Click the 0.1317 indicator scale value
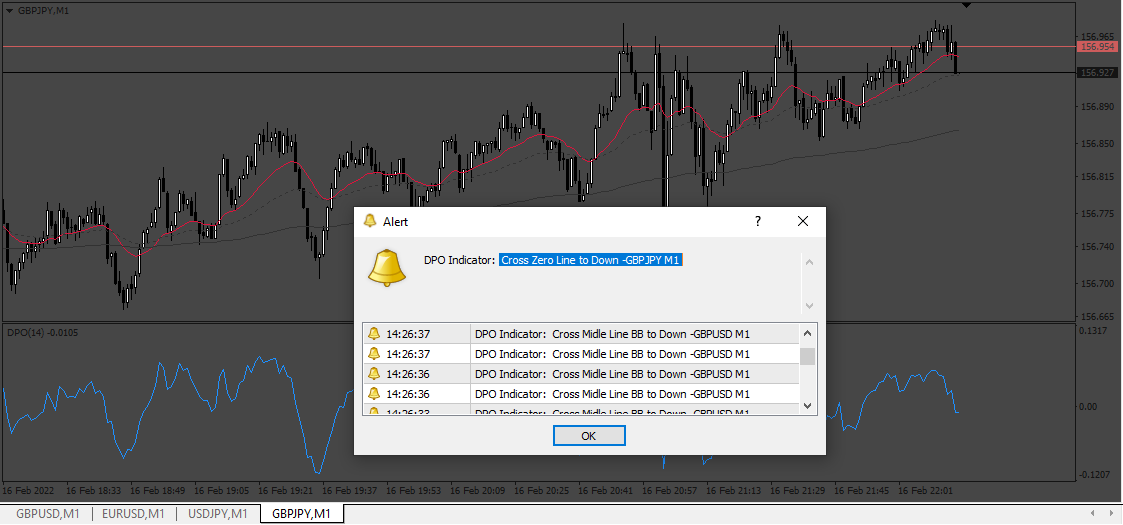This screenshot has width=1123, height=525. point(1094,331)
